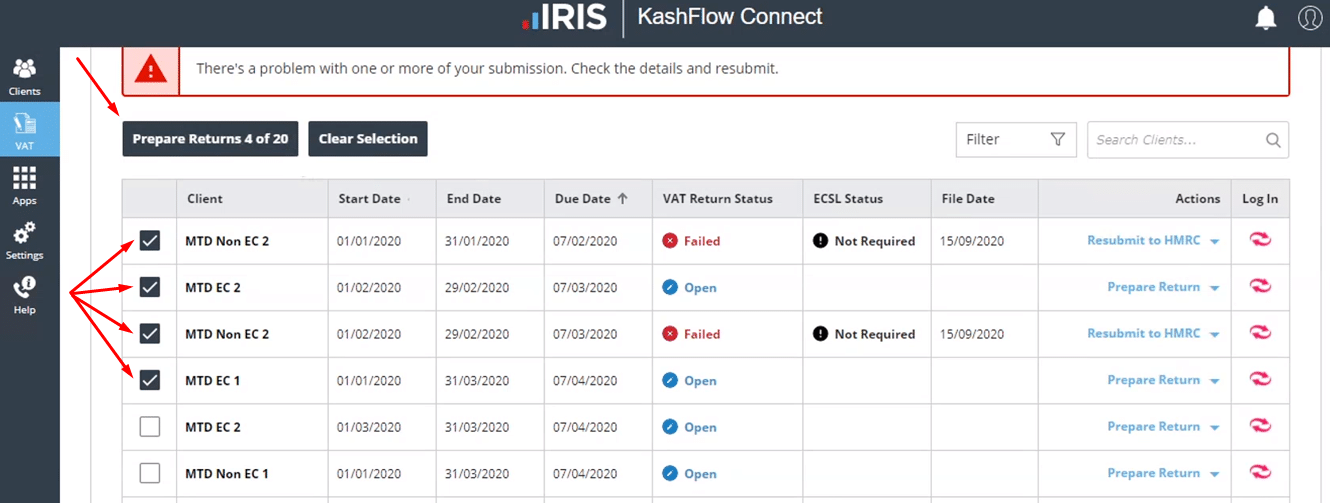Open Clients in the sidebar
The height and width of the screenshot is (504, 1330).
25,76
